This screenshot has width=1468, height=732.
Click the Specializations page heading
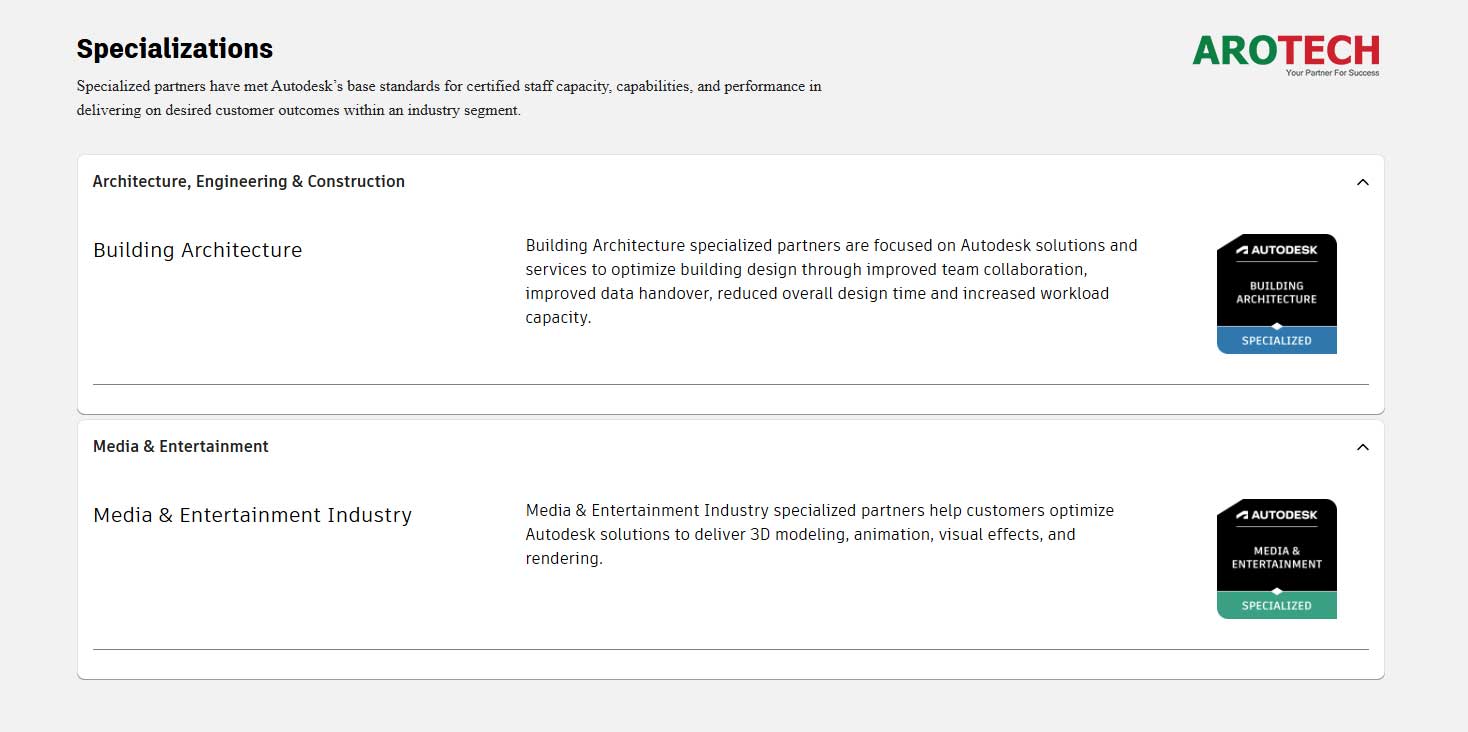click(x=175, y=48)
